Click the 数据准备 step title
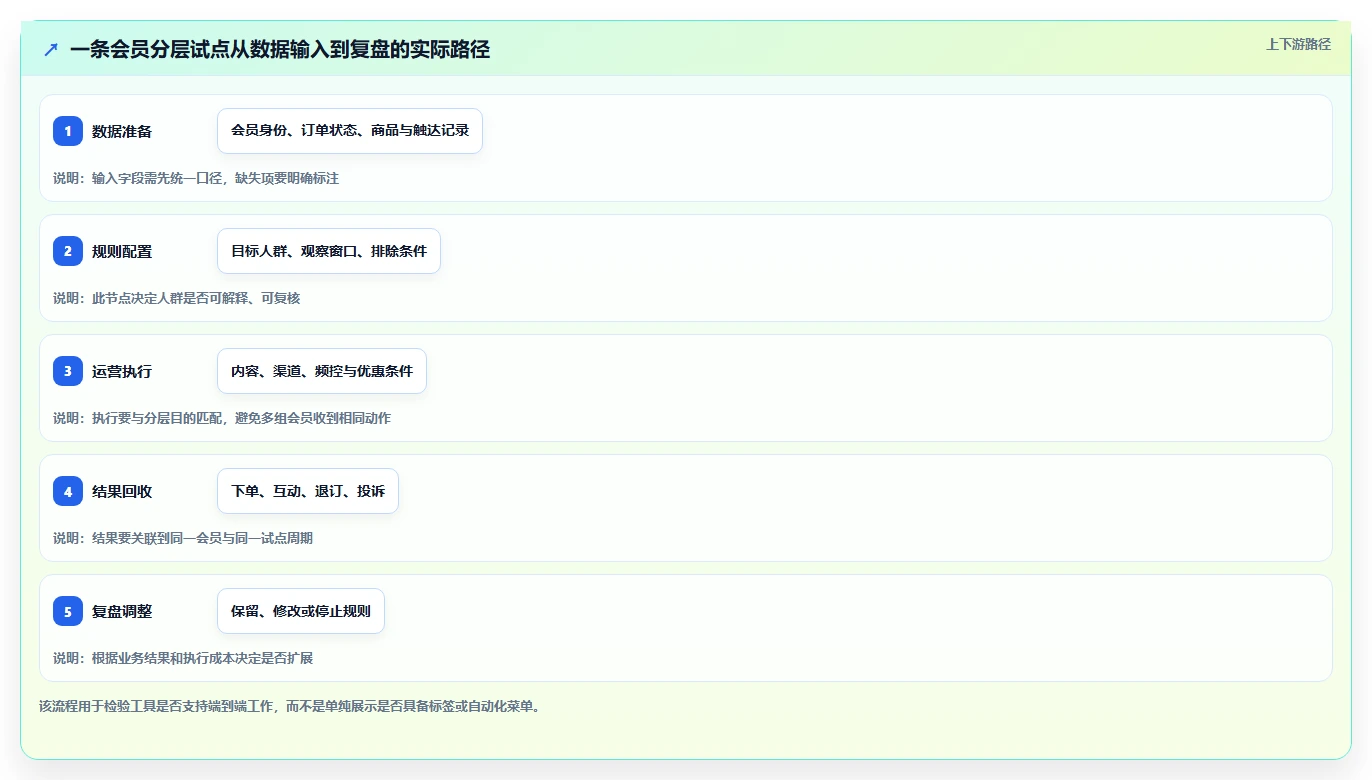This screenshot has width=1372, height=780. click(x=122, y=131)
